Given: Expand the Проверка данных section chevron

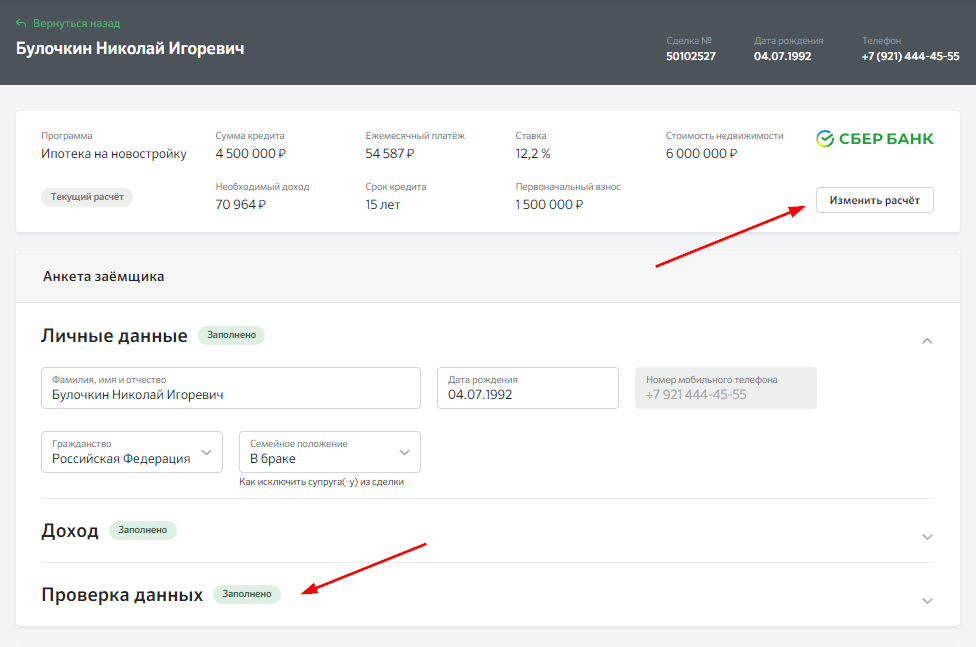Looking at the screenshot, I should coord(927,600).
